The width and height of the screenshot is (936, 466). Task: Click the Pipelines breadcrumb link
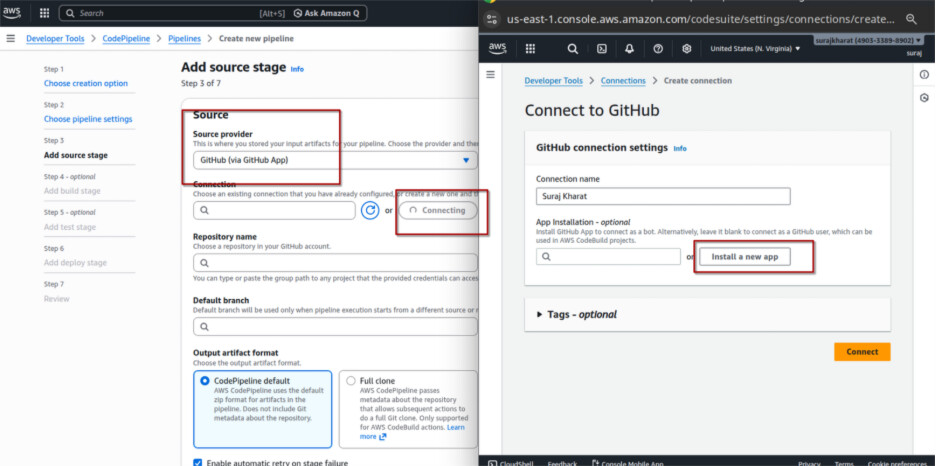[x=184, y=39]
